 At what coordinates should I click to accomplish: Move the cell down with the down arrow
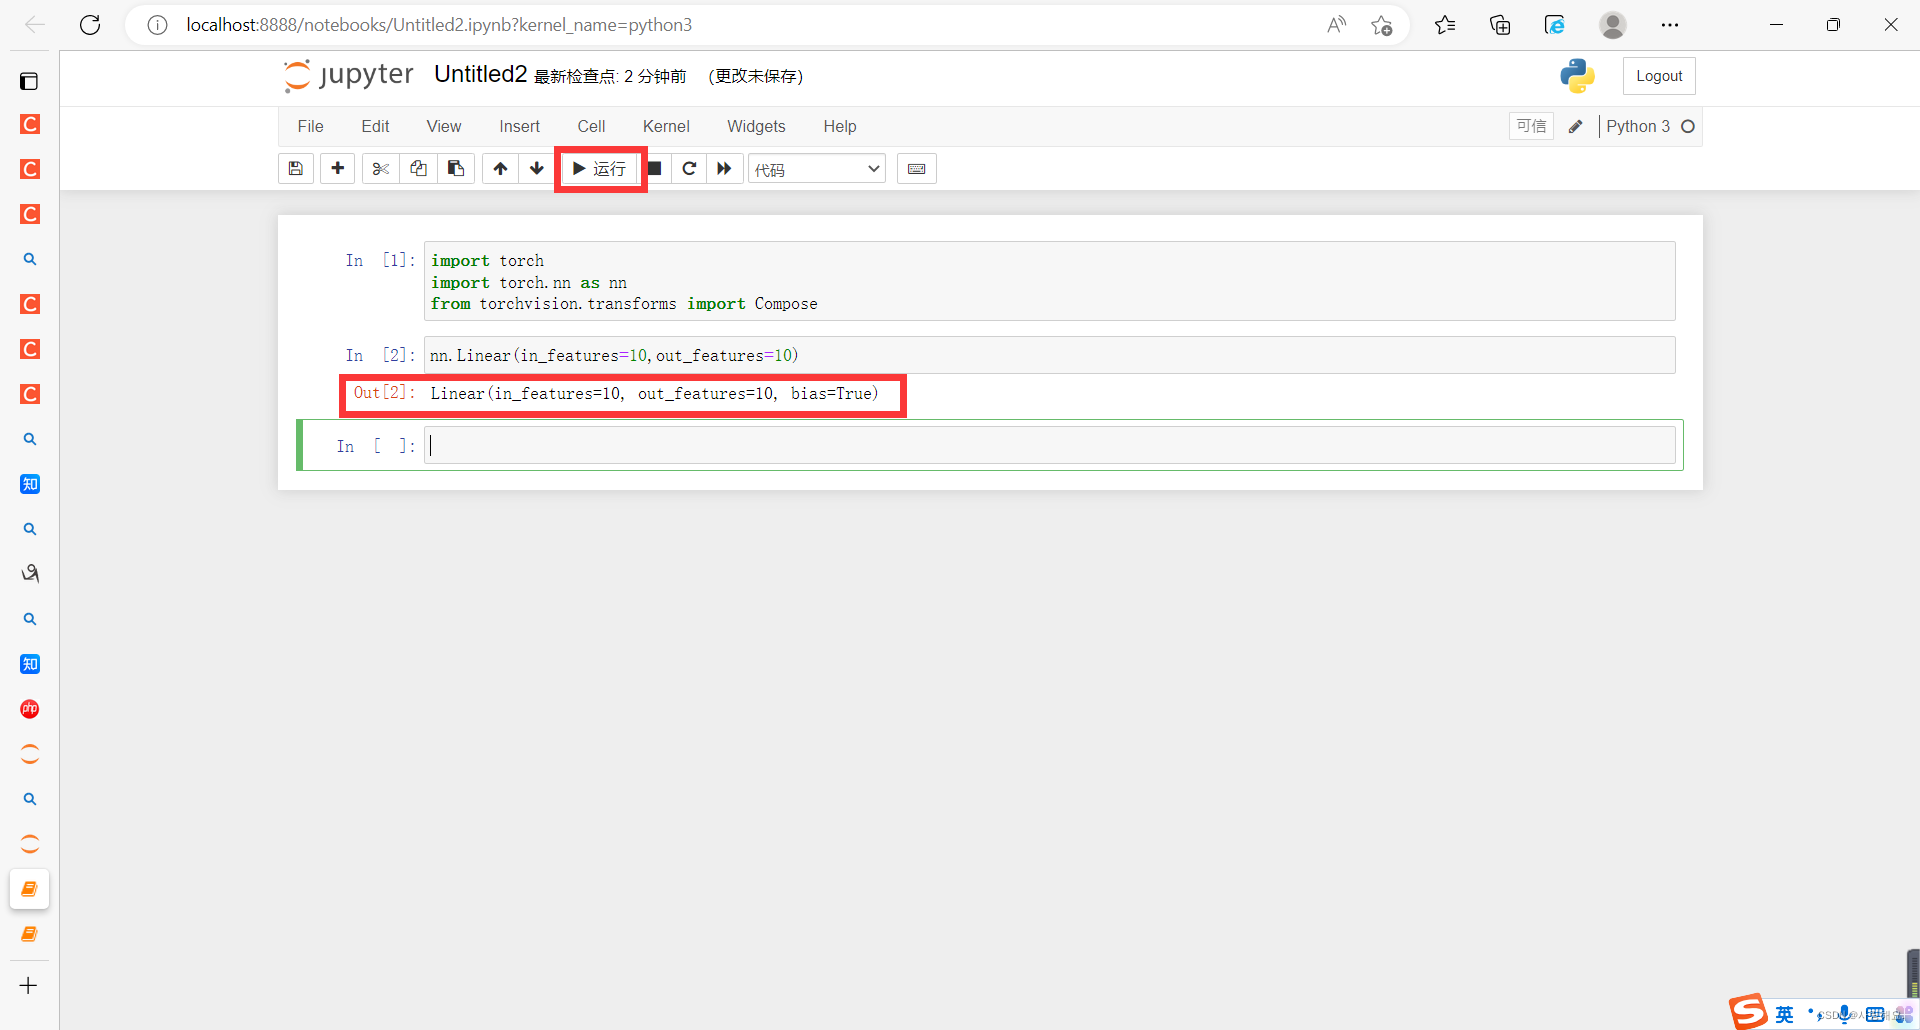point(538,168)
